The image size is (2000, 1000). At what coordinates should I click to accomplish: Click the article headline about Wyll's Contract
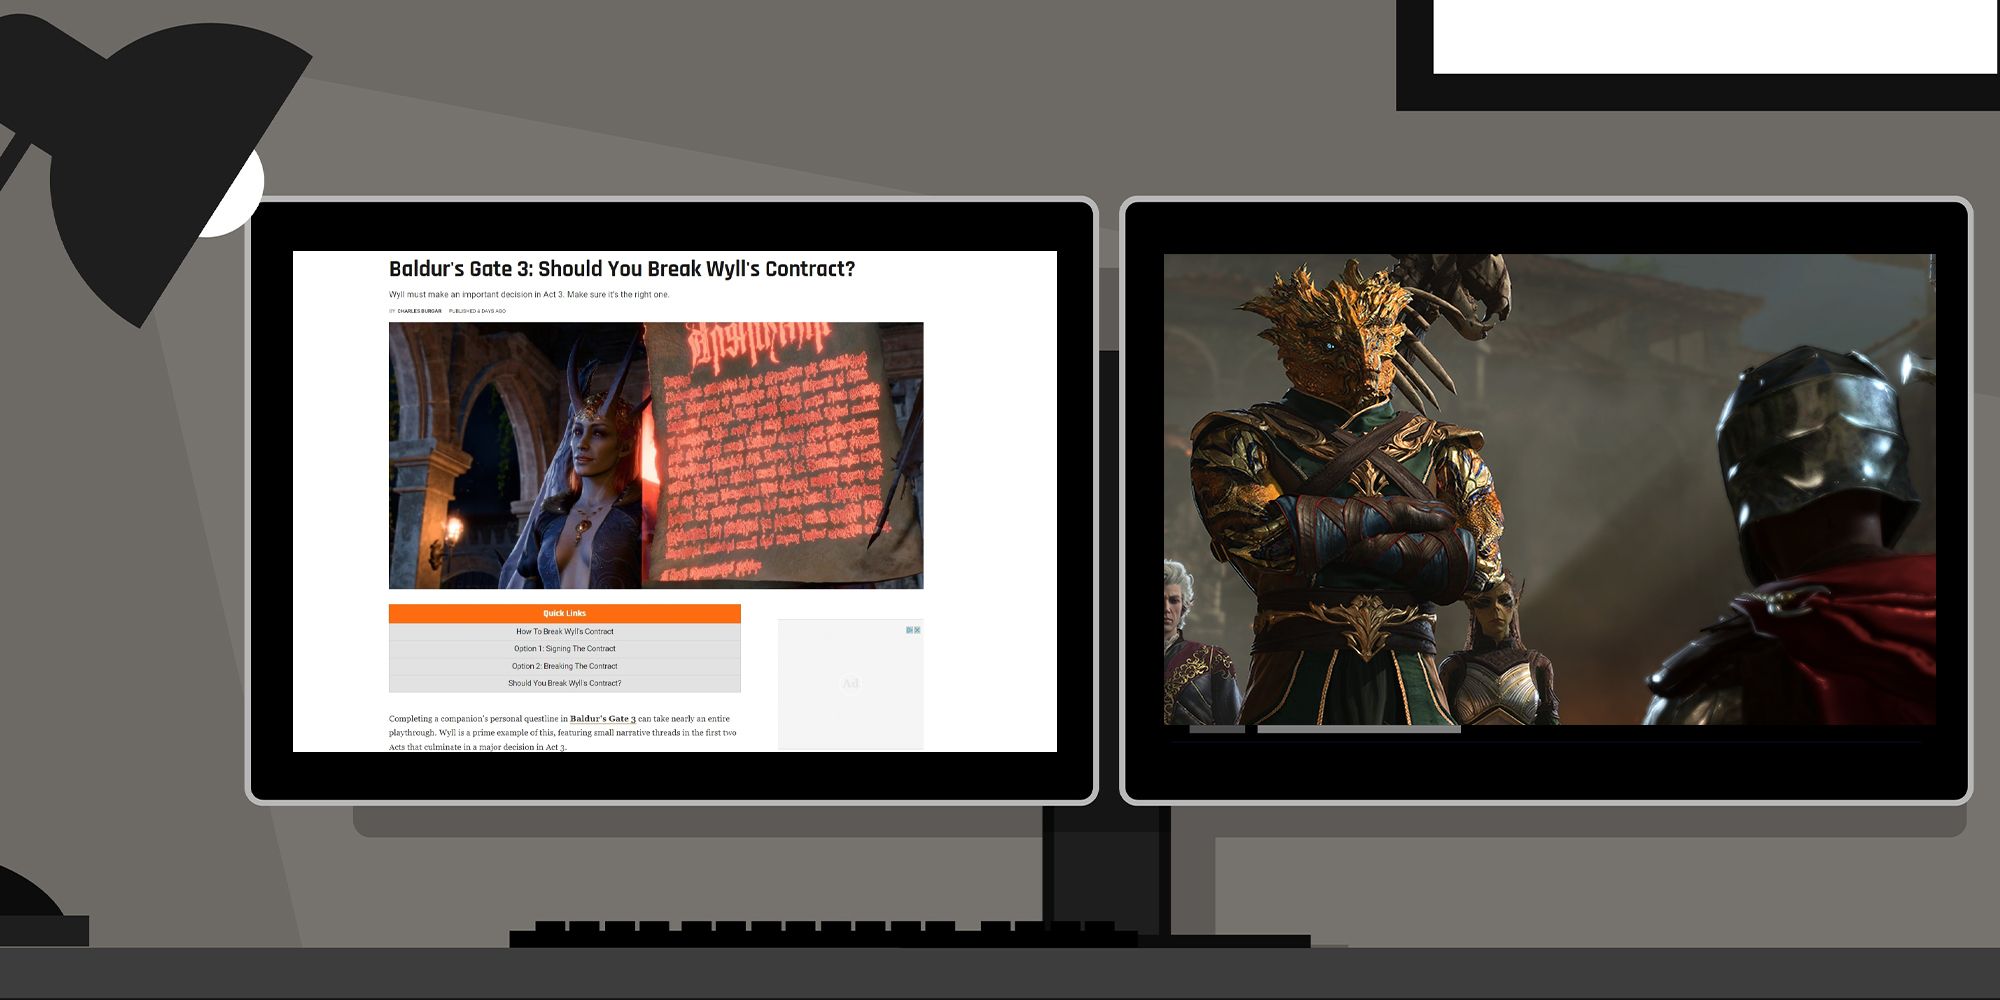coord(621,269)
